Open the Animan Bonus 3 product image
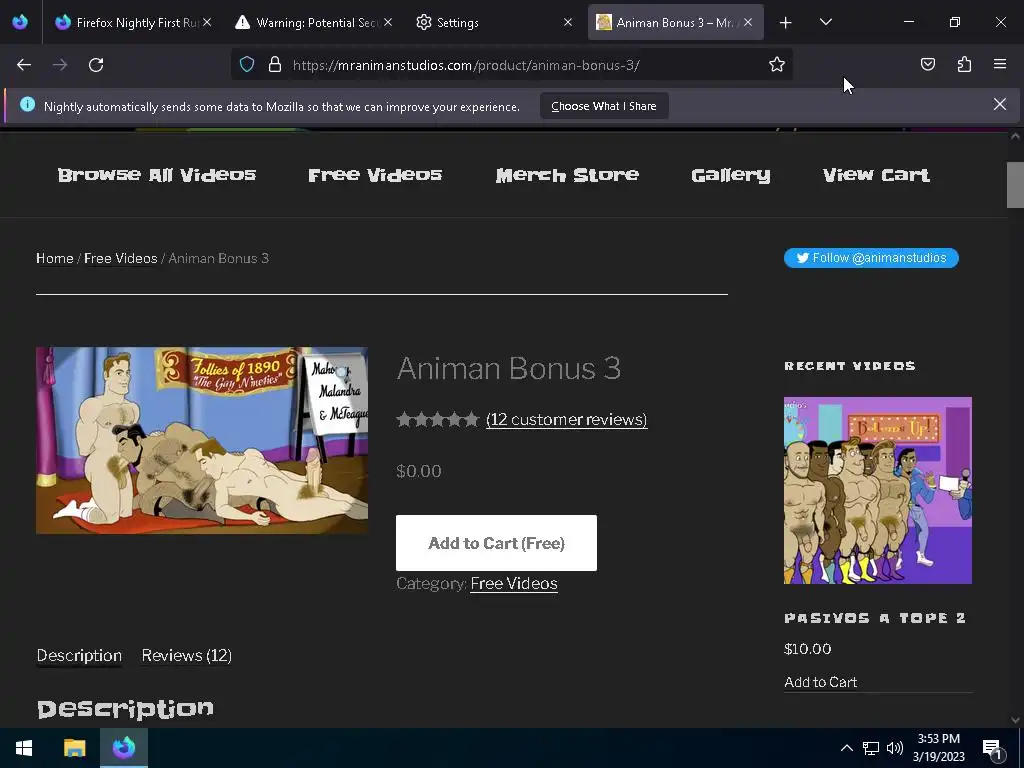1024x768 pixels. pyautogui.click(x=202, y=440)
